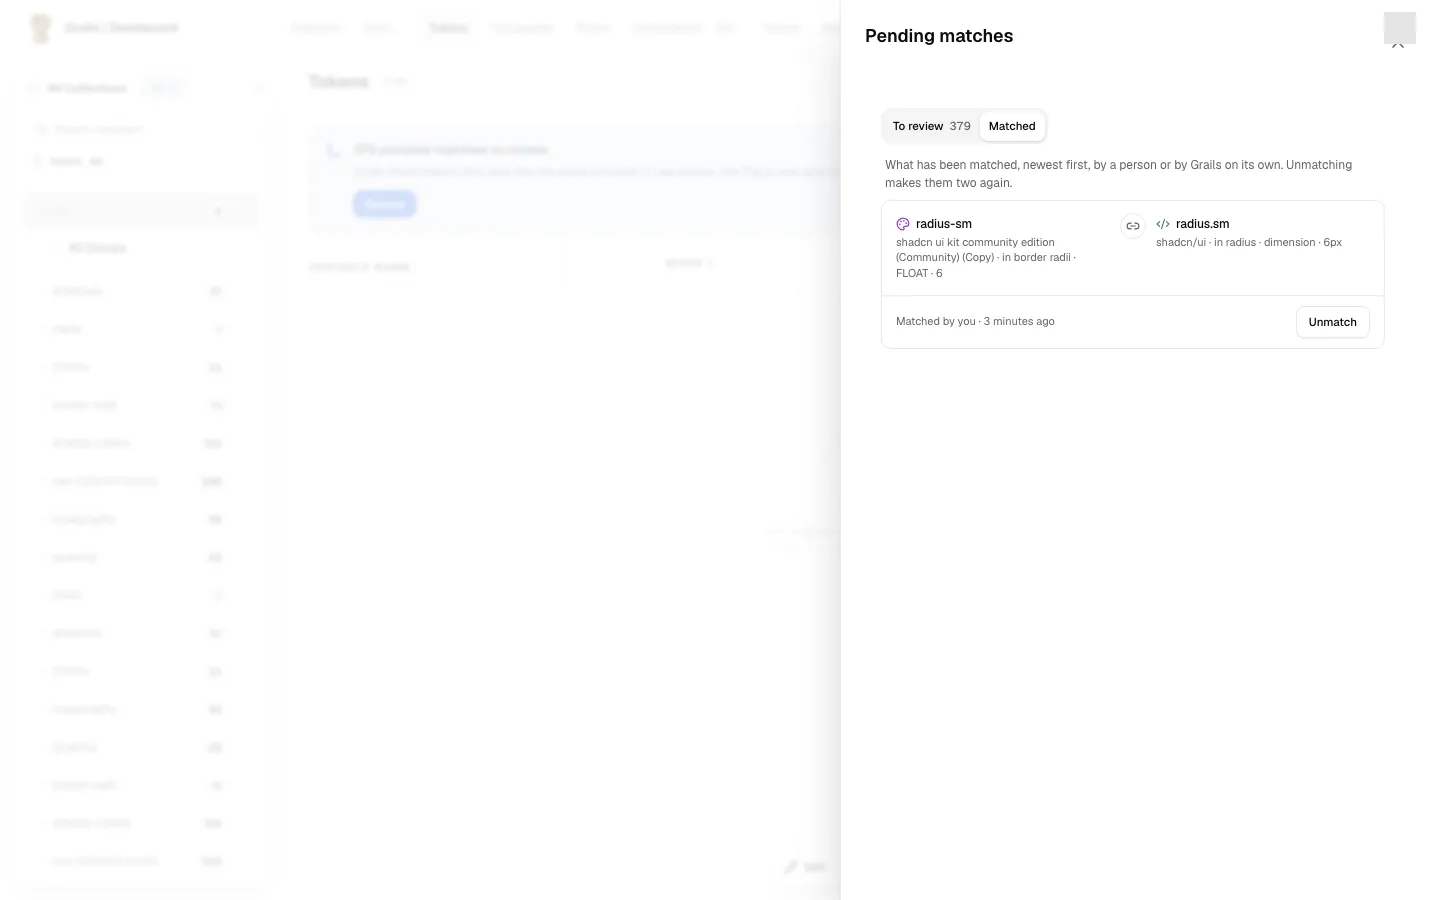
Task: Click the 379 count badge on To review
Action: (960, 126)
